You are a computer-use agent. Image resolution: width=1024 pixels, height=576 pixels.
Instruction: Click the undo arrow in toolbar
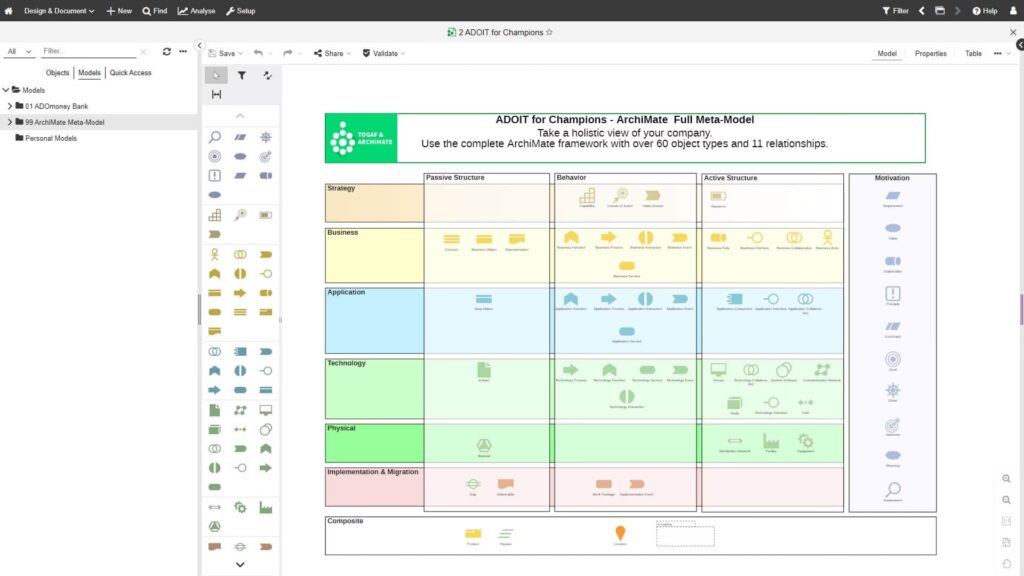point(258,53)
